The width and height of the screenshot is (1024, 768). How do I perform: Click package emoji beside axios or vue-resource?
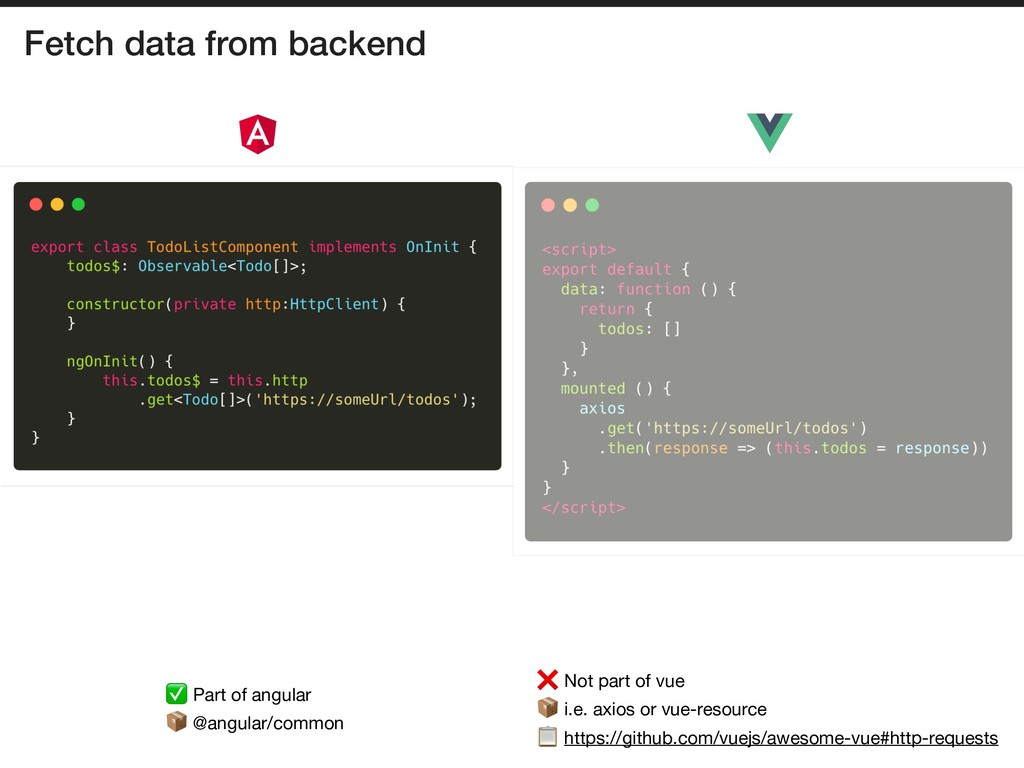click(x=547, y=708)
